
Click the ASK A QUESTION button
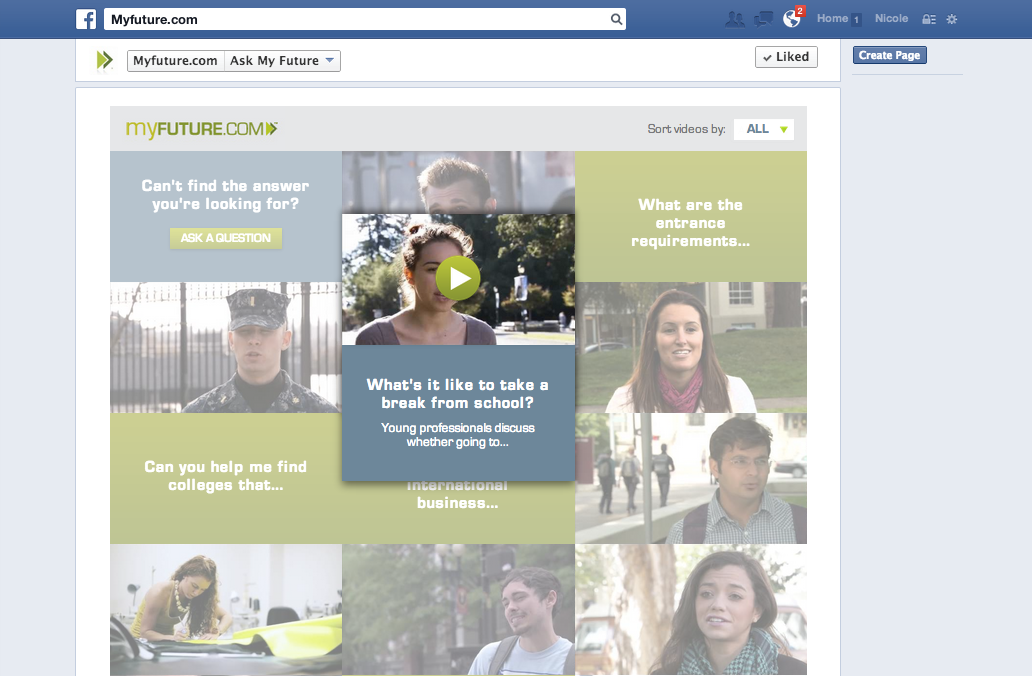[226, 238]
